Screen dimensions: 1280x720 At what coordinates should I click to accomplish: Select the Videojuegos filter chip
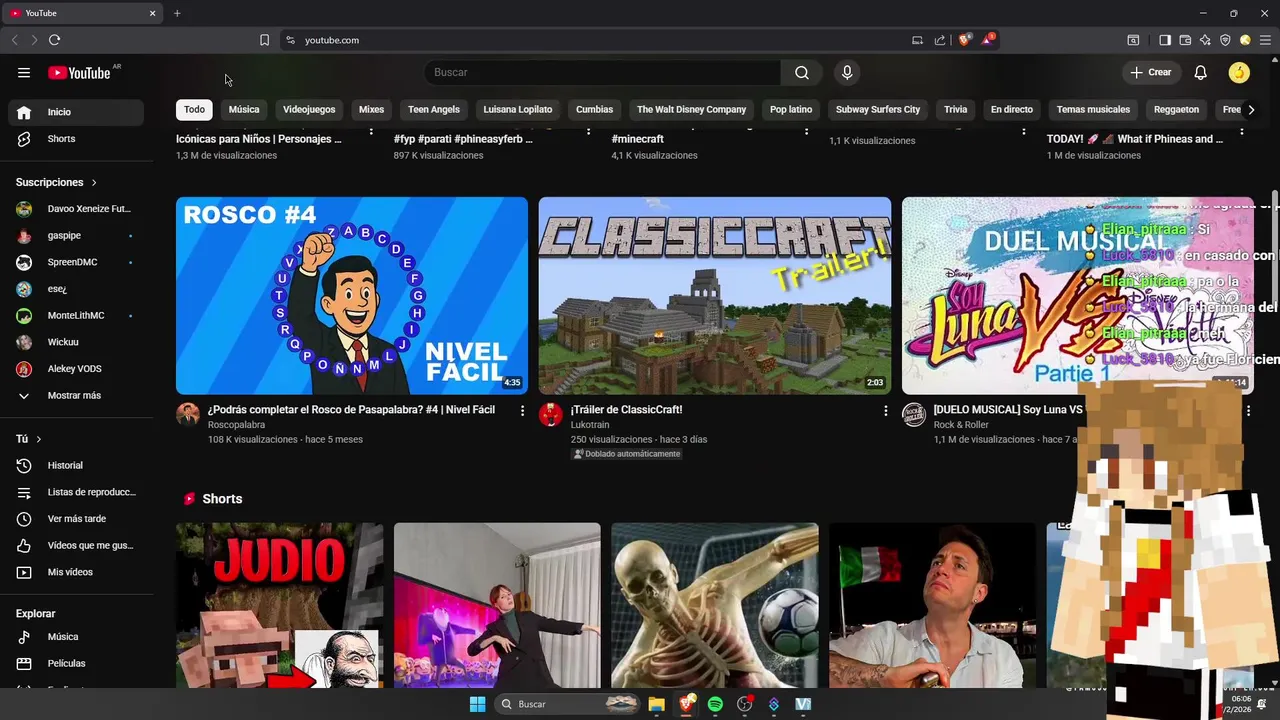tap(309, 109)
